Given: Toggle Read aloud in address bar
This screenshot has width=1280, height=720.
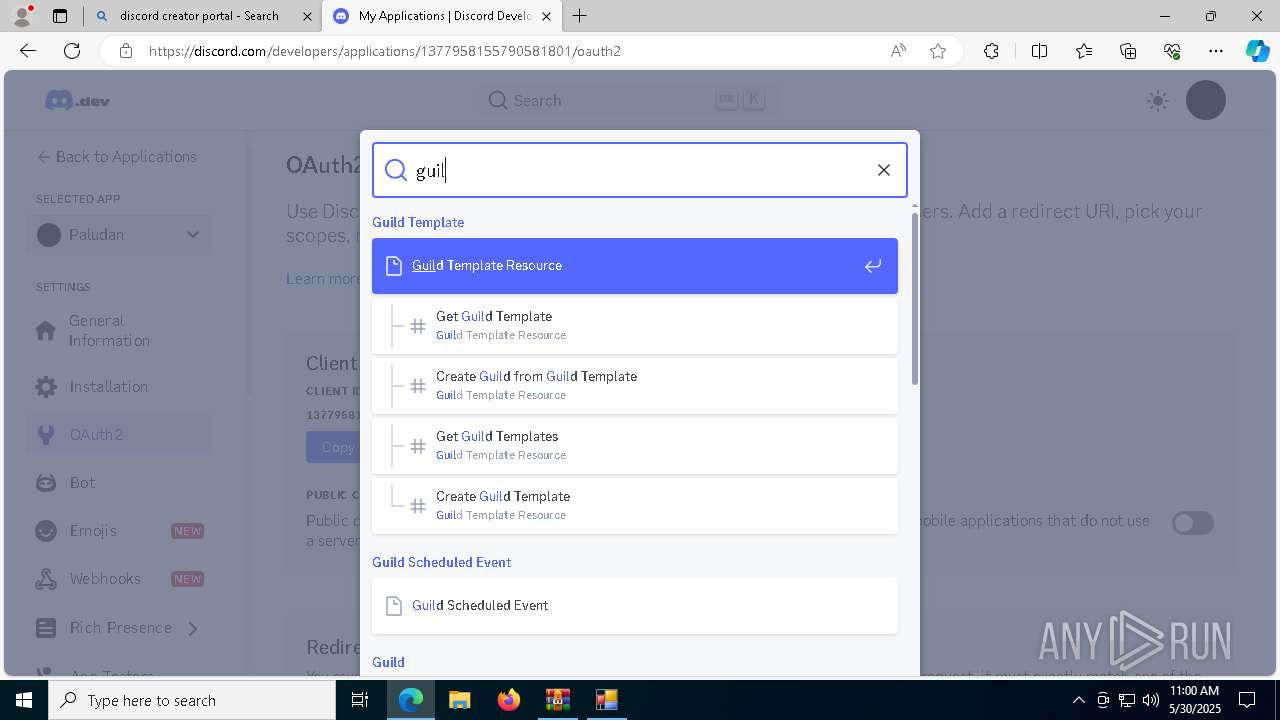Looking at the screenshot, I should coord(898,51).
